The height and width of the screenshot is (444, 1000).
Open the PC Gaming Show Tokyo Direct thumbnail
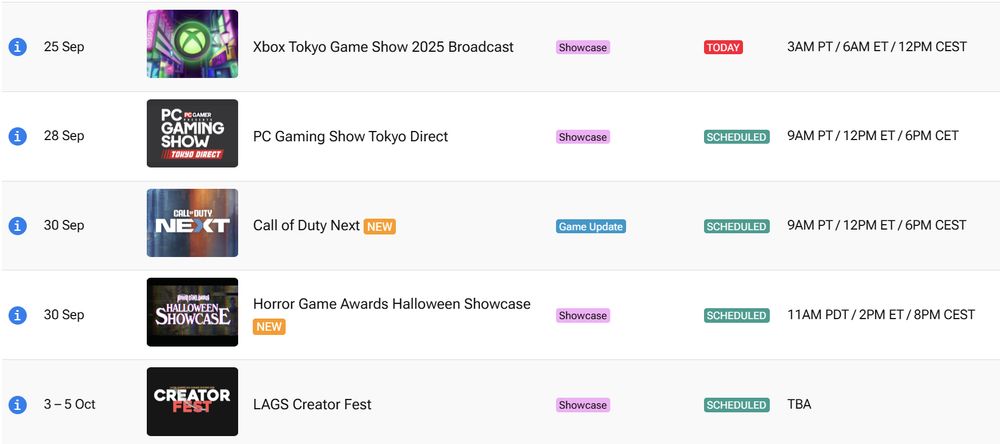coord(192,133)
